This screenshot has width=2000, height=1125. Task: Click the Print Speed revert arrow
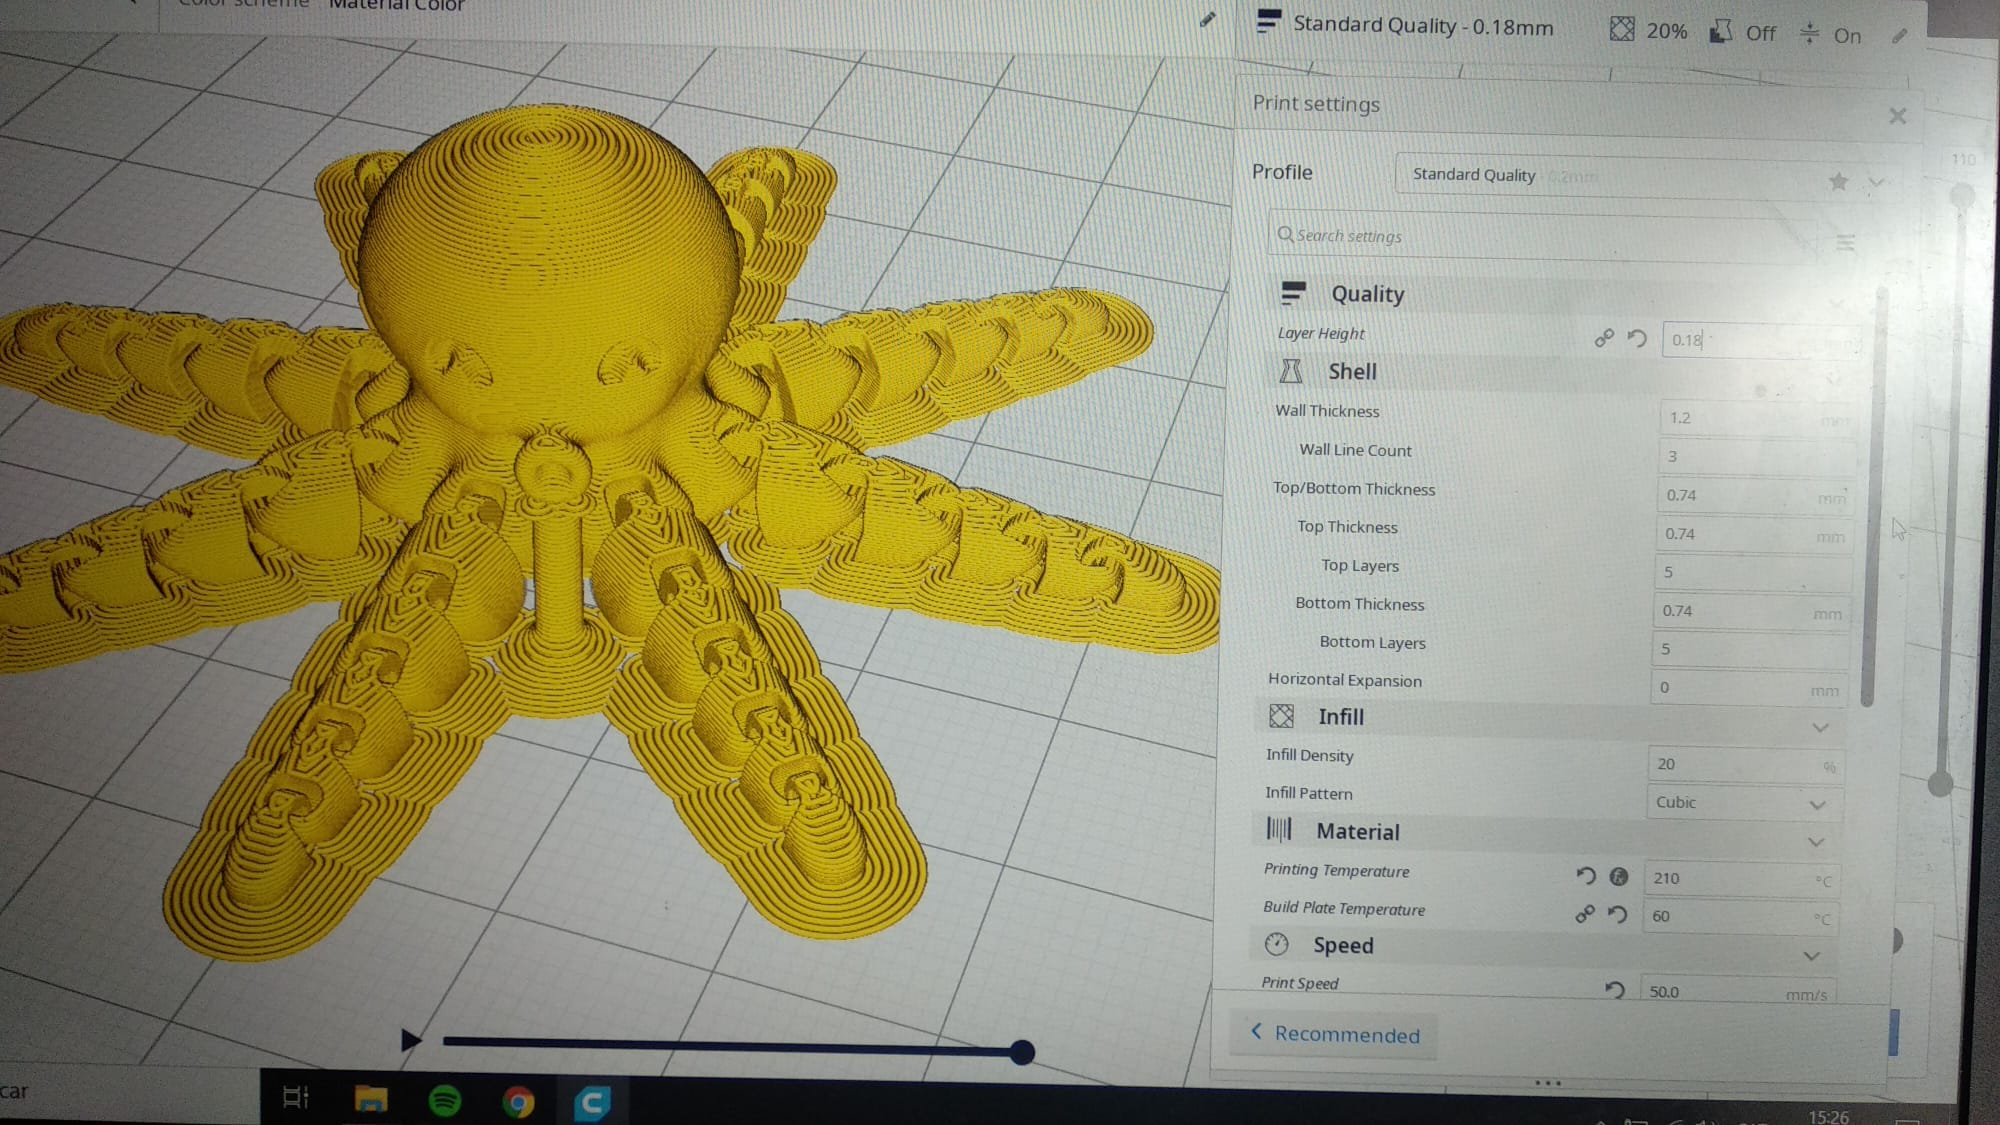1614,990
